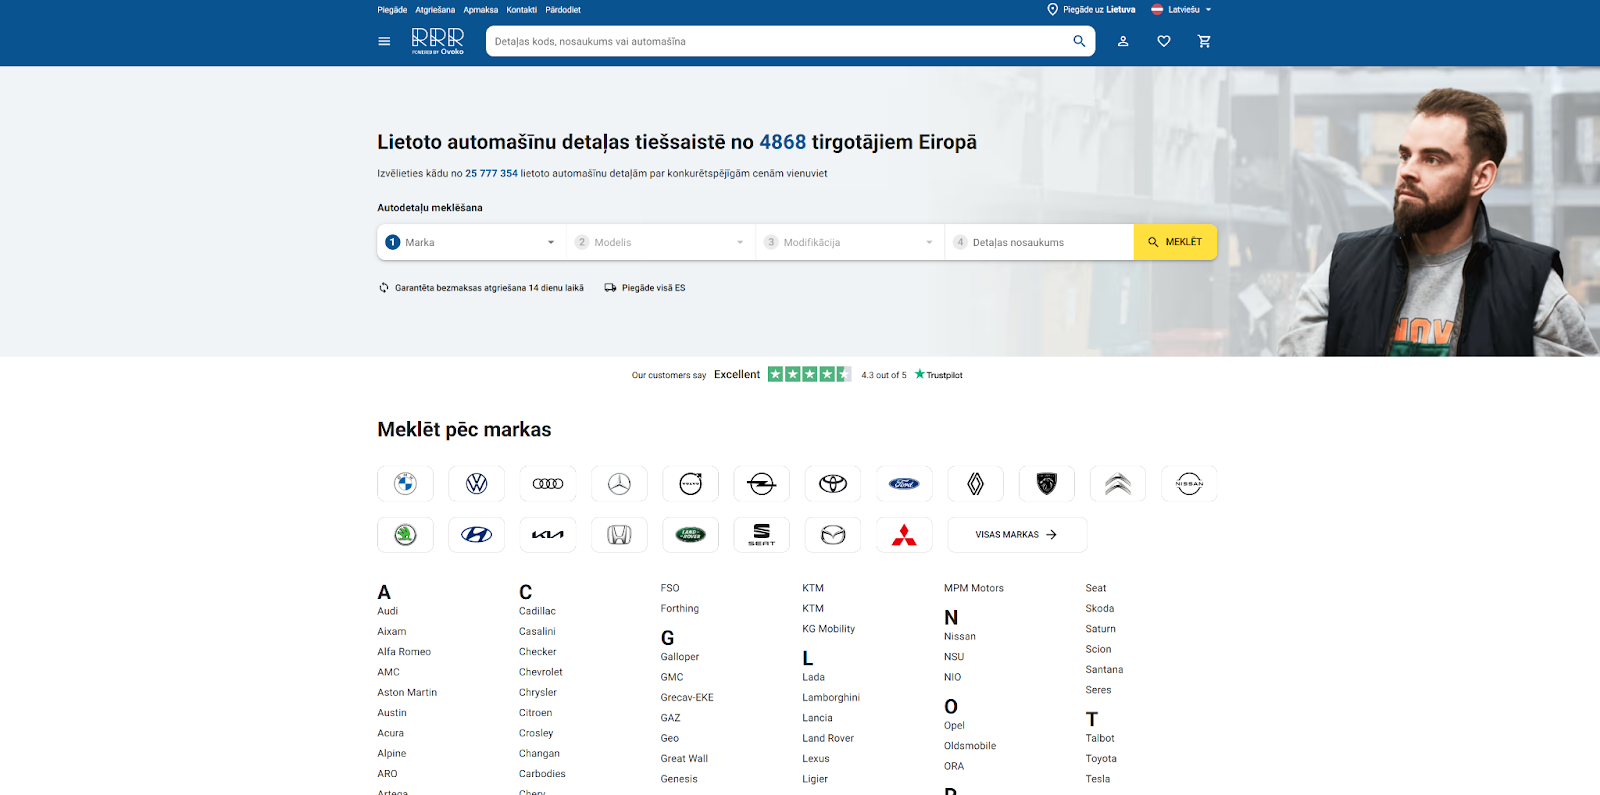Open Apmaksa top menu link
Image resolution: width=1600 pixels, height=795 pixels.
pos(481,10)
